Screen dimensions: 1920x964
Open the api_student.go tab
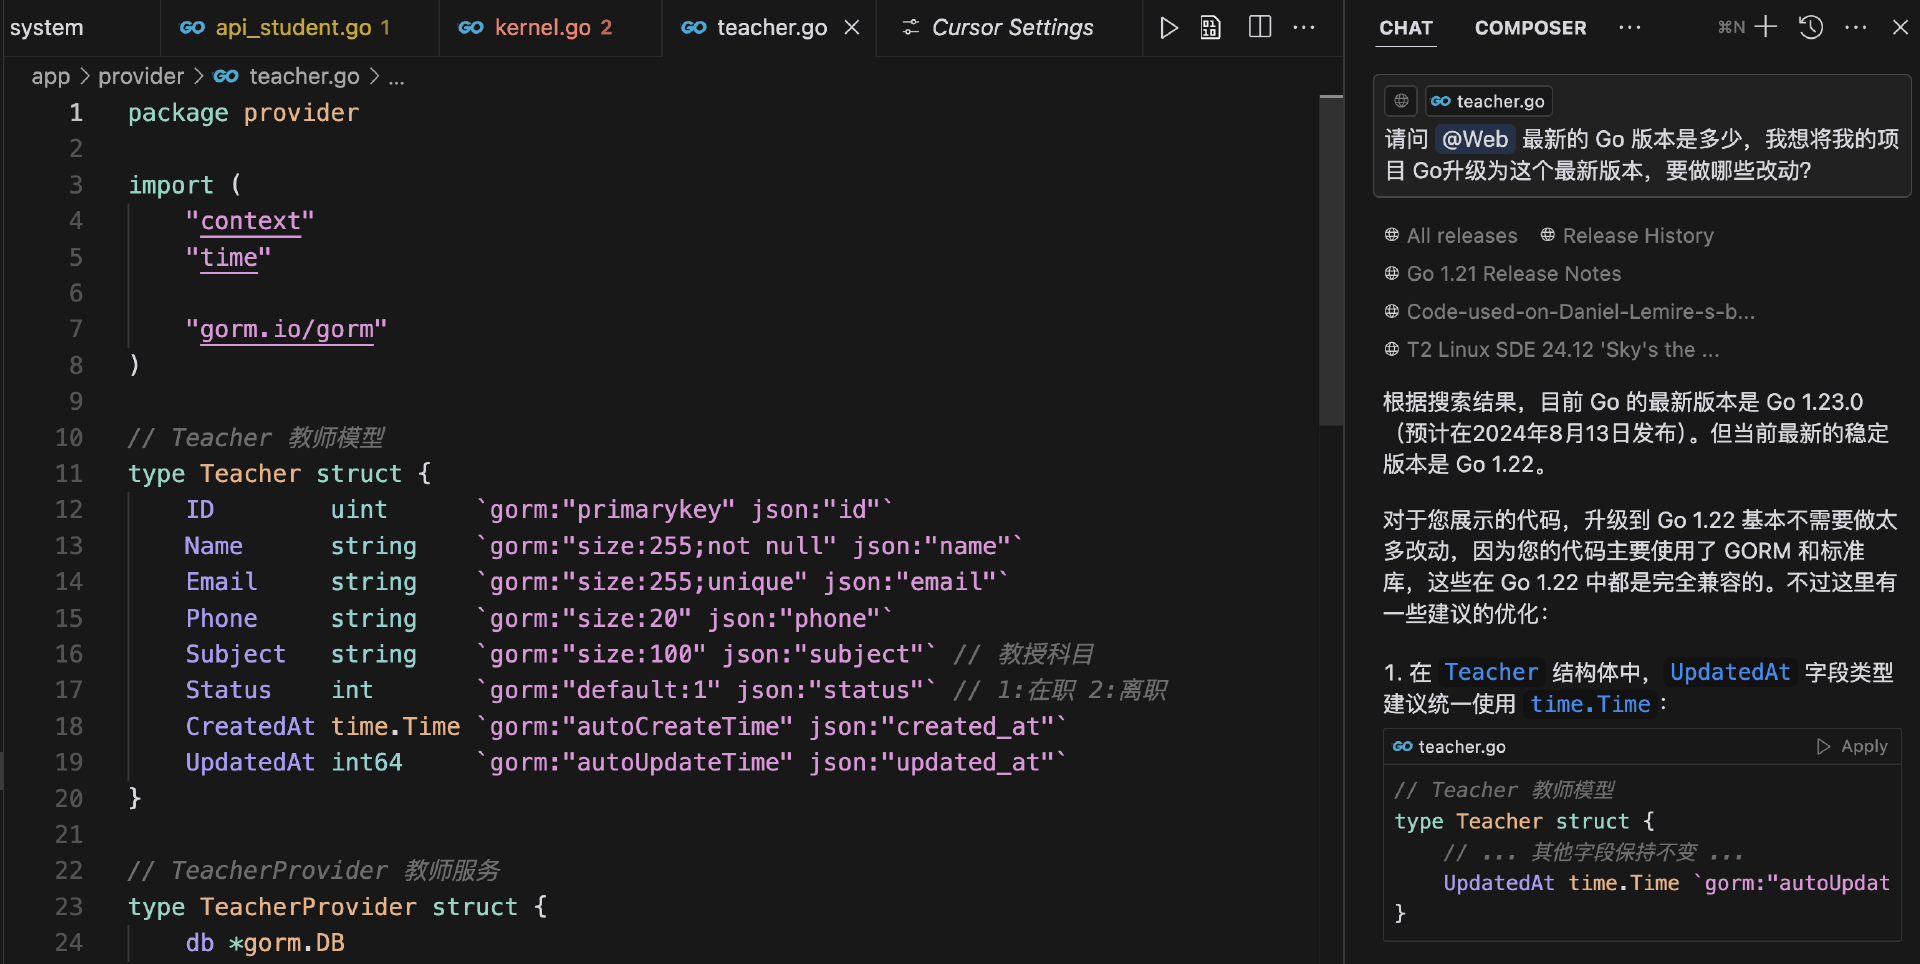coord(299,28)
